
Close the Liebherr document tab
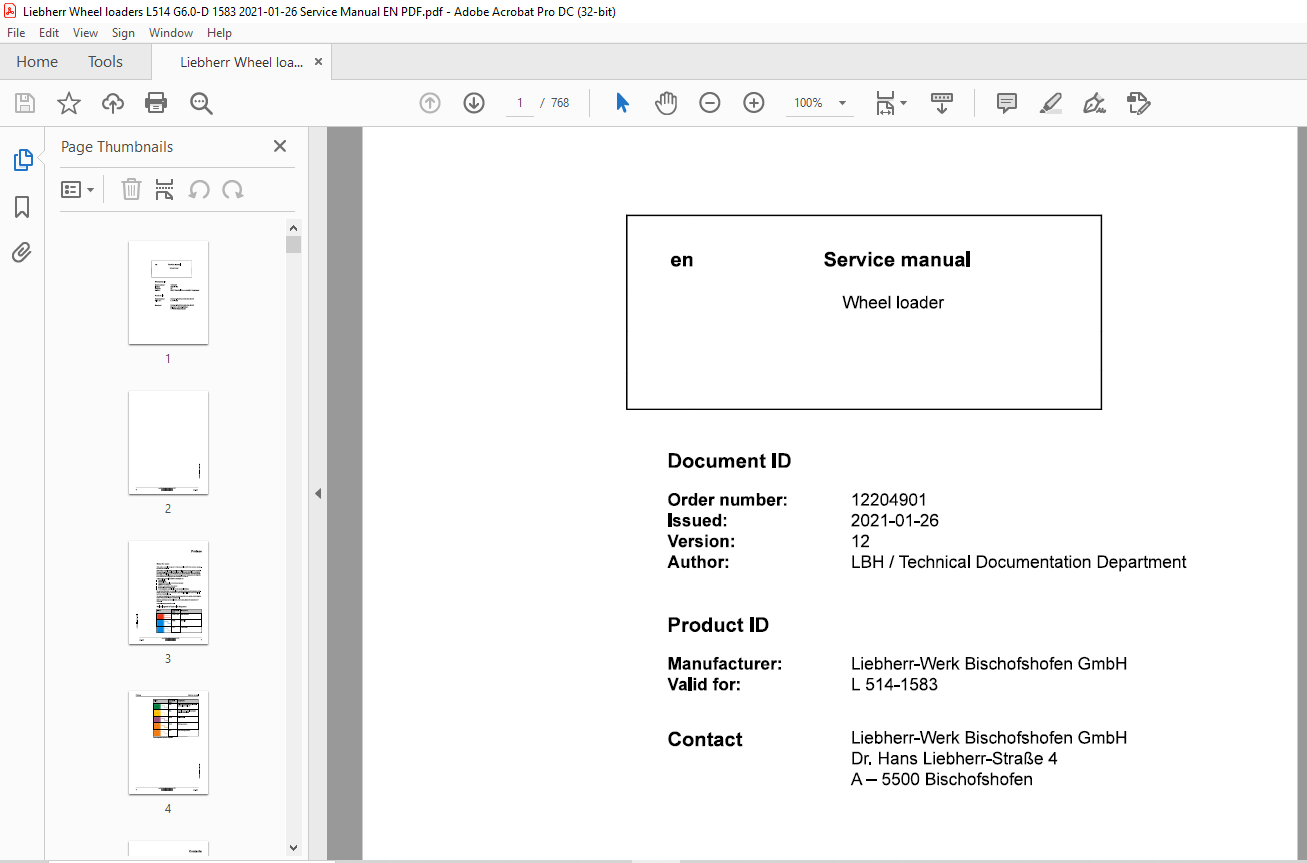[x=318, y=62]
